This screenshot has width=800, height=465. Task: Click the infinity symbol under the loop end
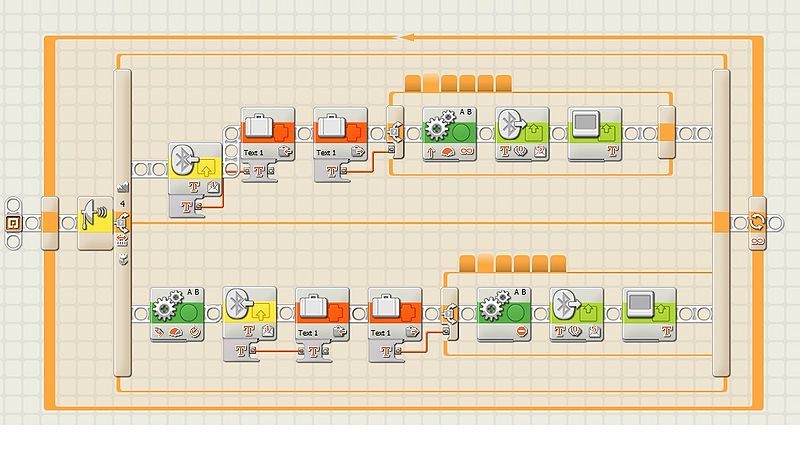(x=757, y=241)
